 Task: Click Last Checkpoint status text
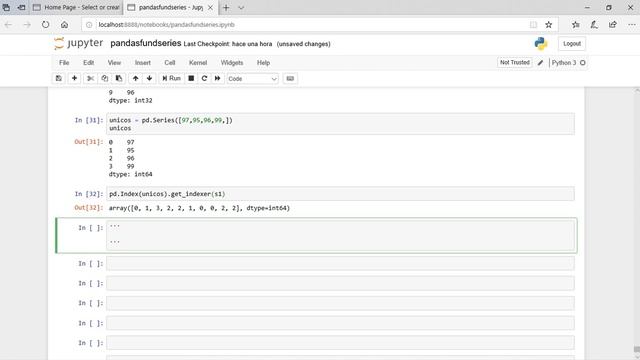click(x=228, y=44)
